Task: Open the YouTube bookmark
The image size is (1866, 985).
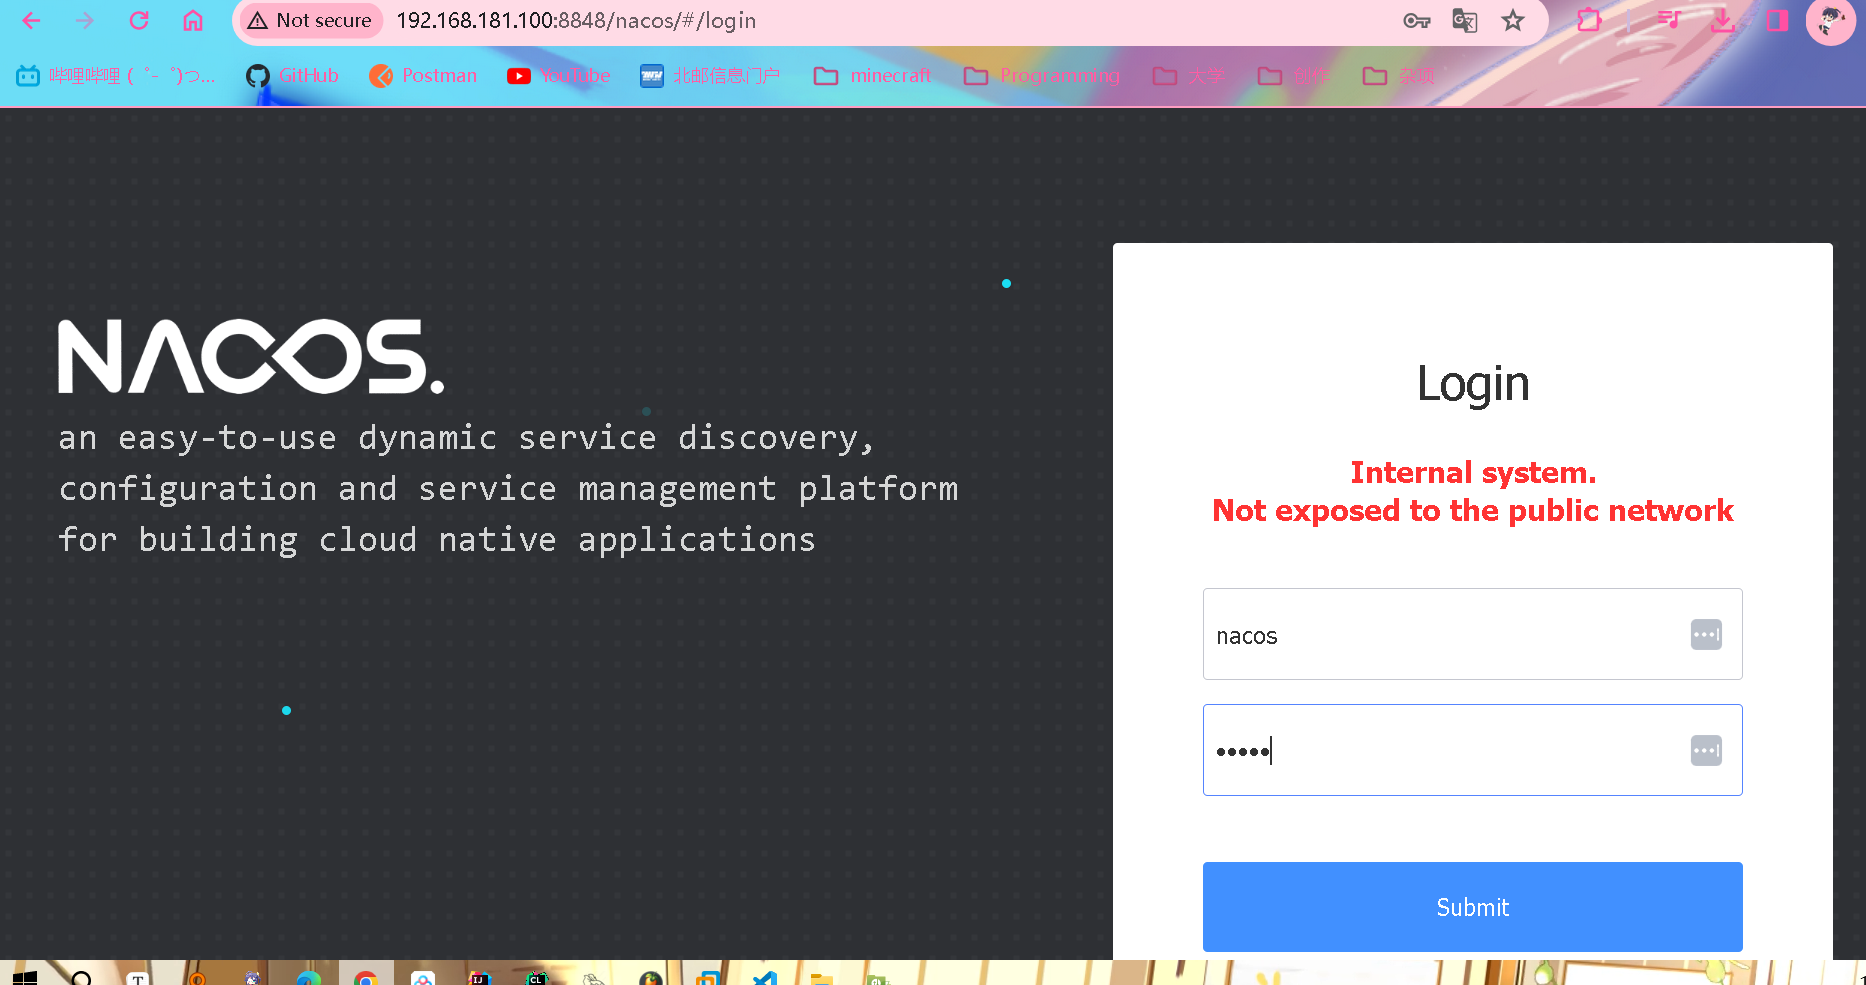Action: 559,75
